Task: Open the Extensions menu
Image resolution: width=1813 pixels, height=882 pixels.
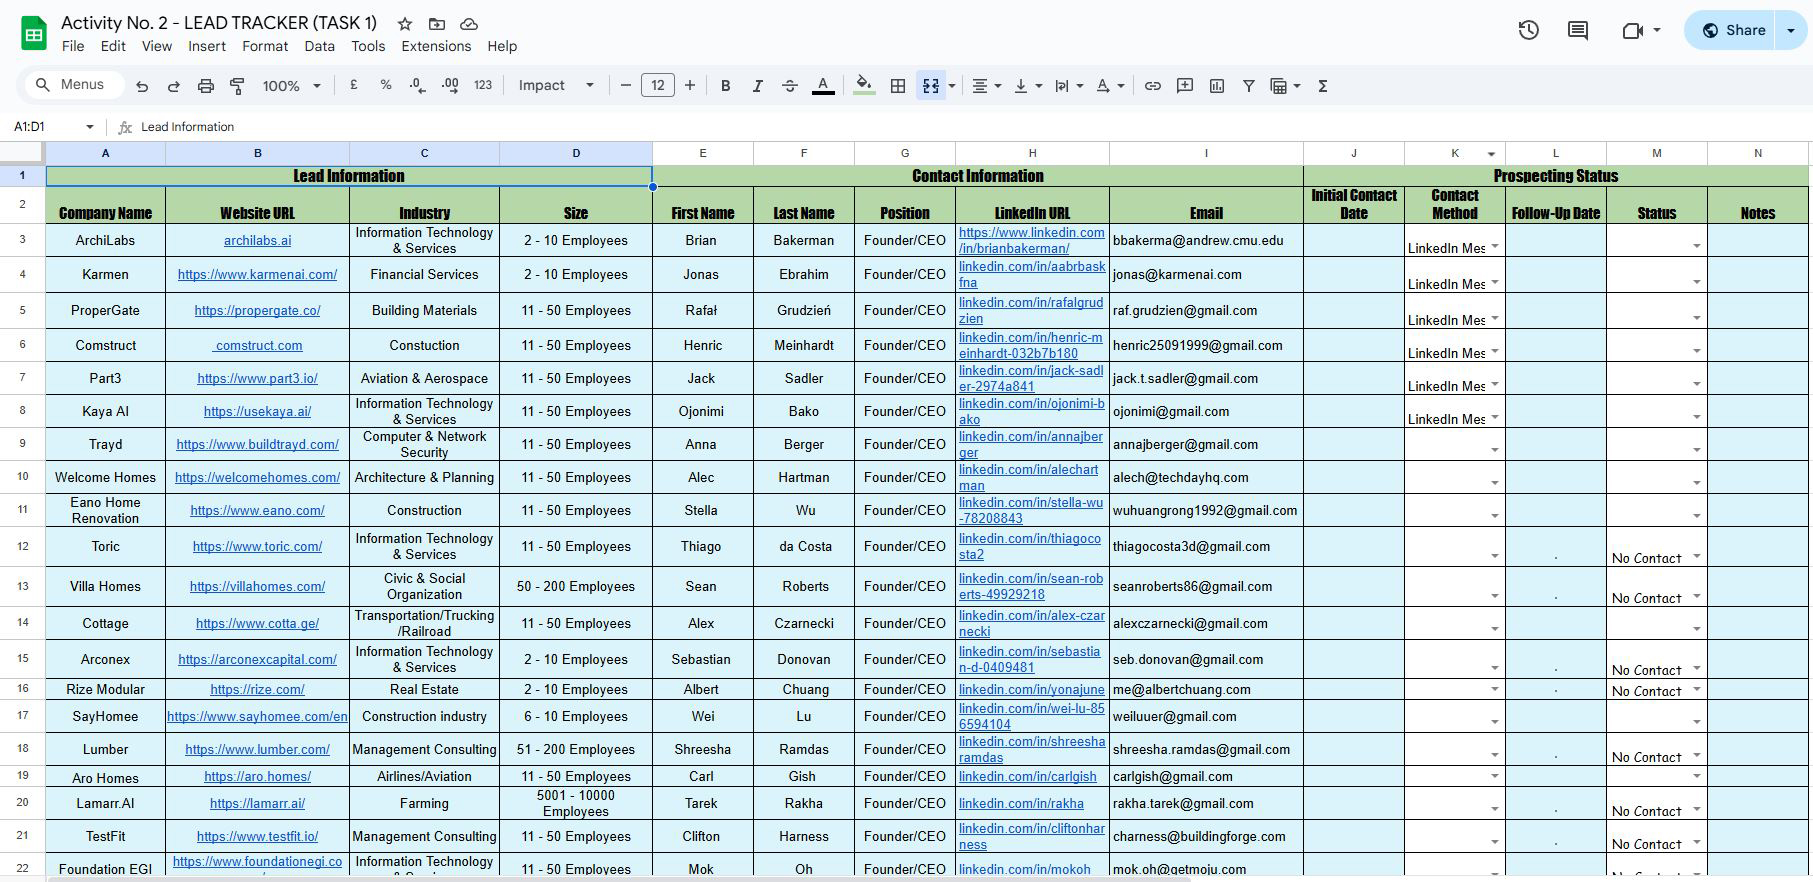Action: pyautogui.click(x=435, y=46)
